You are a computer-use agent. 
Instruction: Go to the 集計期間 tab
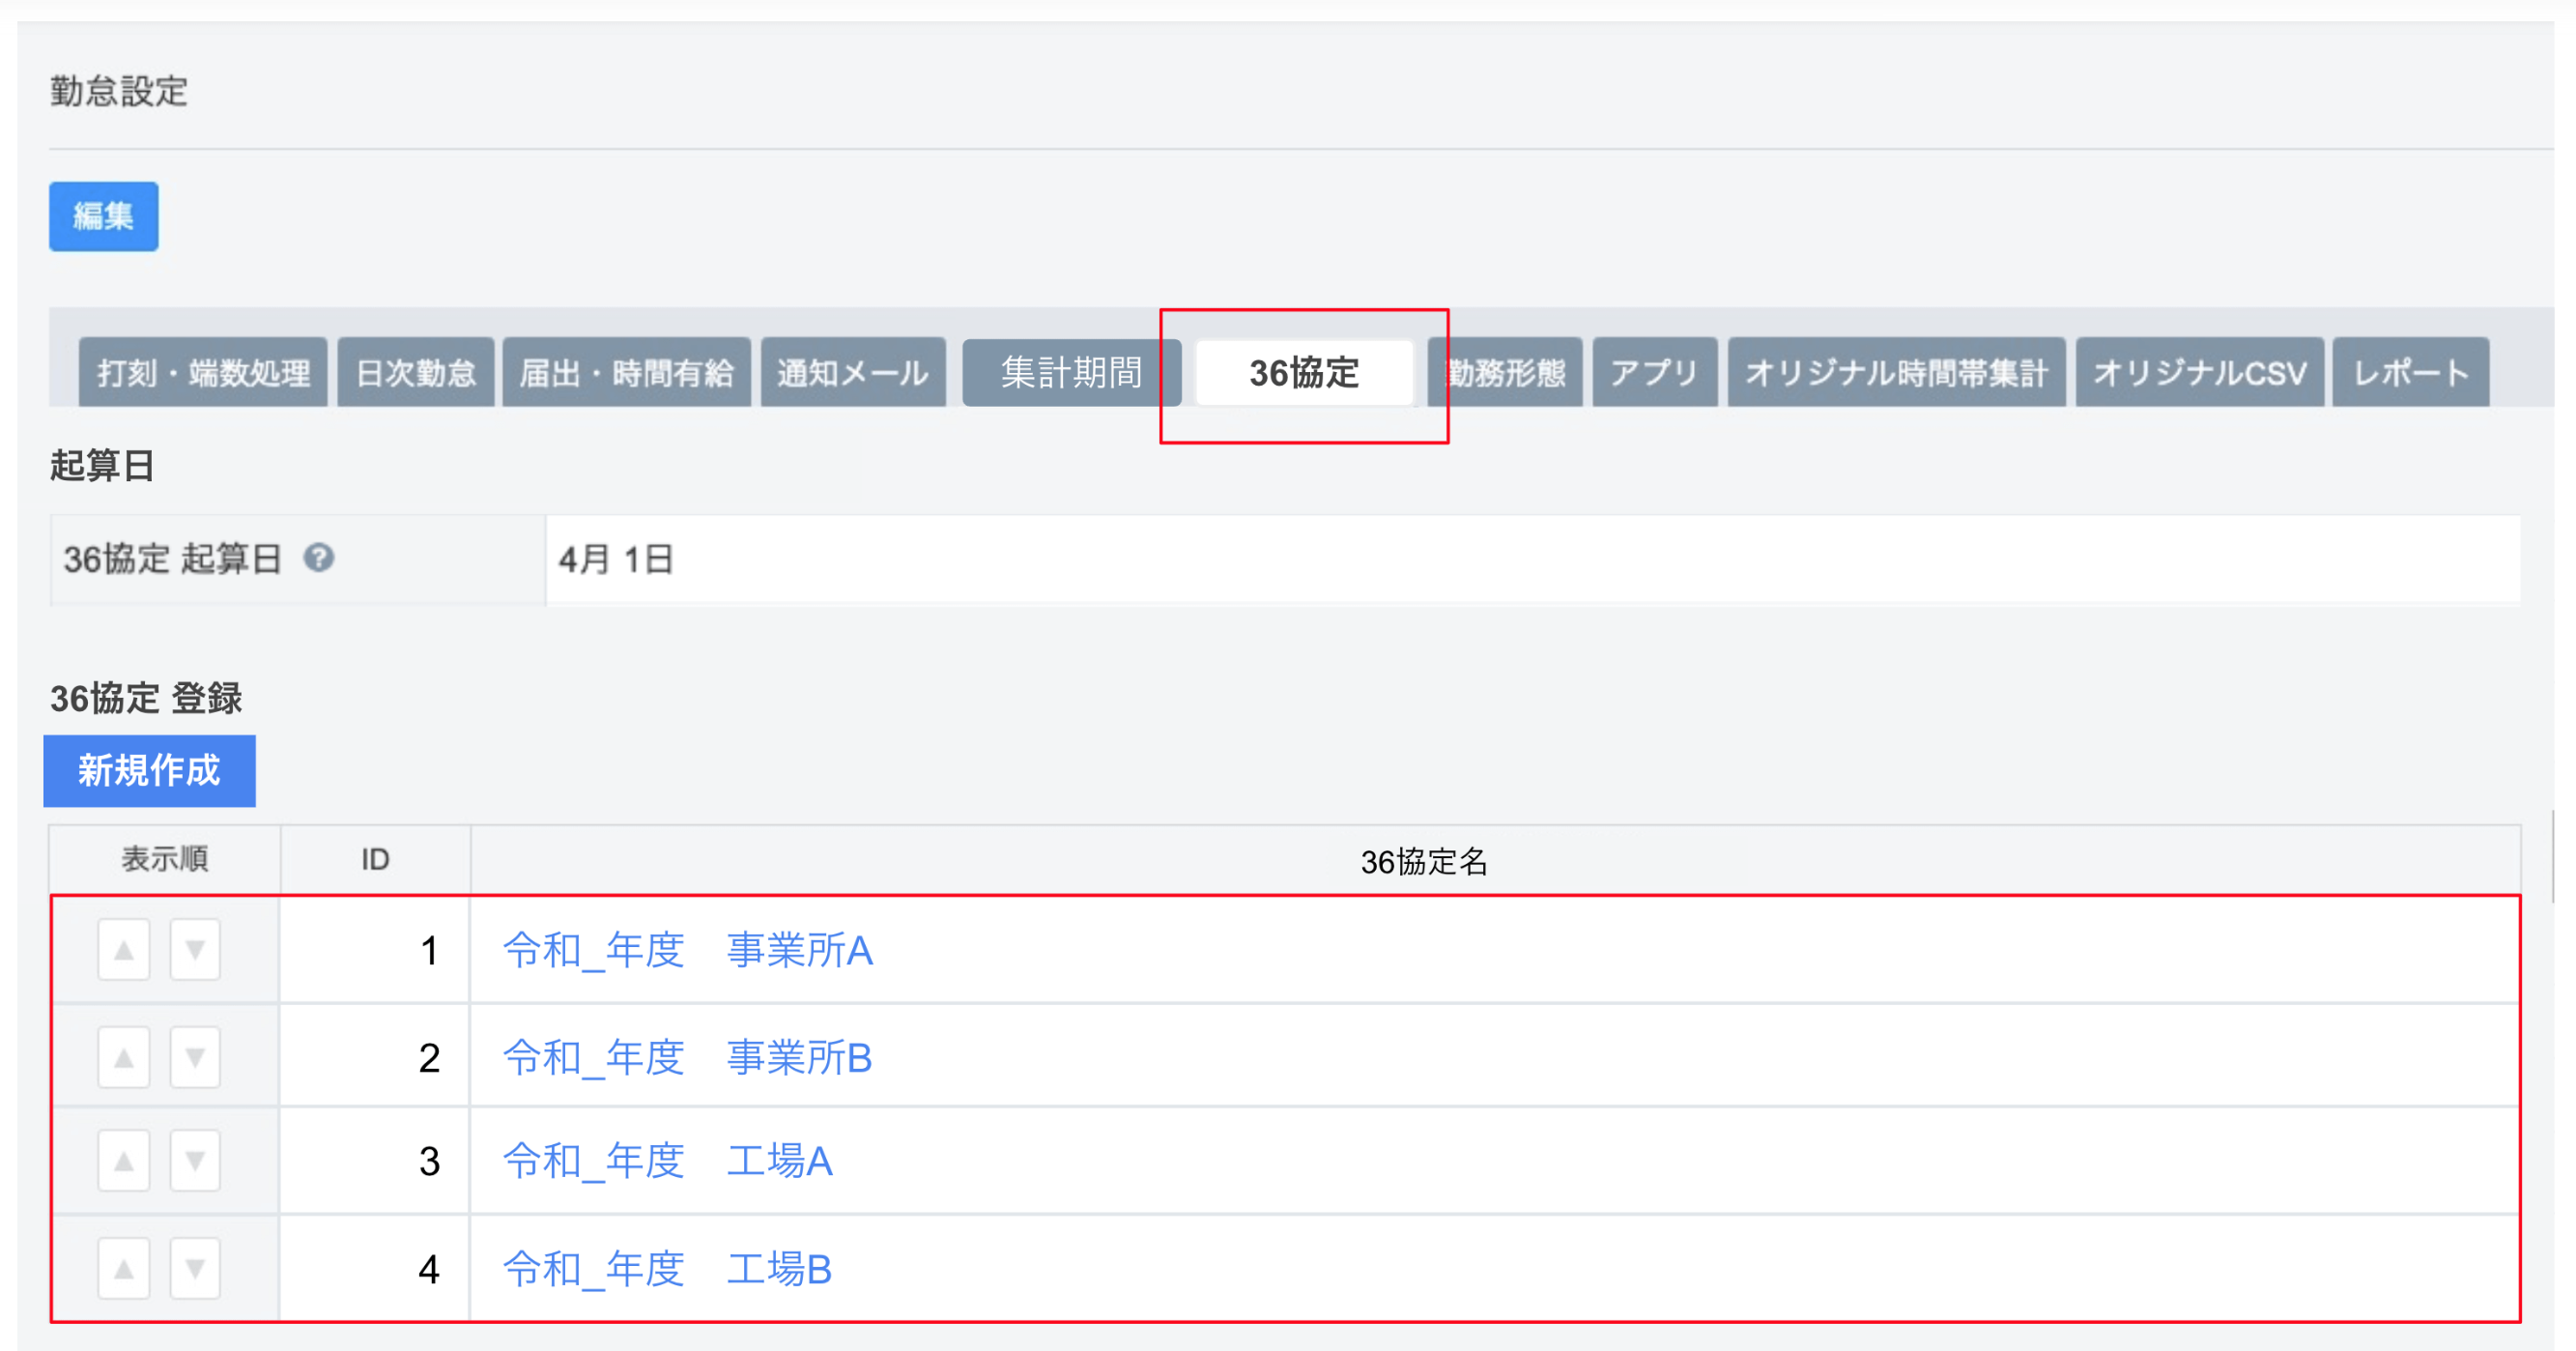coord(1072,372)
